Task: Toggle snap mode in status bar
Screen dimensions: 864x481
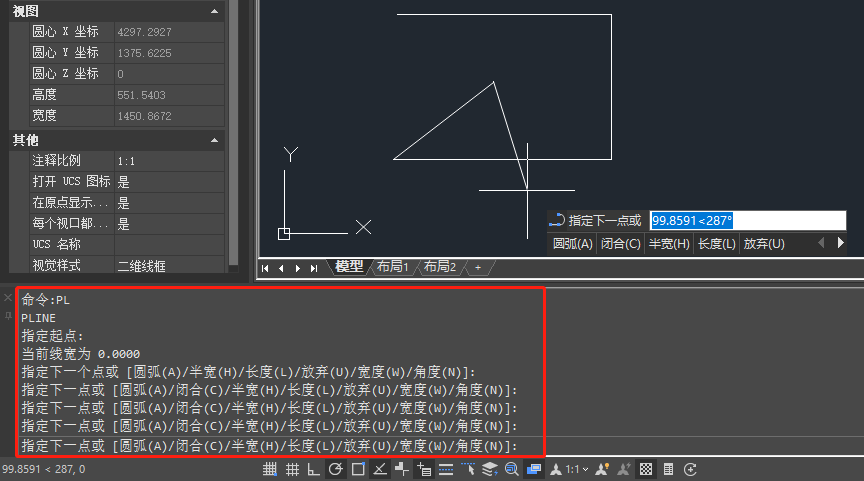Action: (x=269, y=469)
